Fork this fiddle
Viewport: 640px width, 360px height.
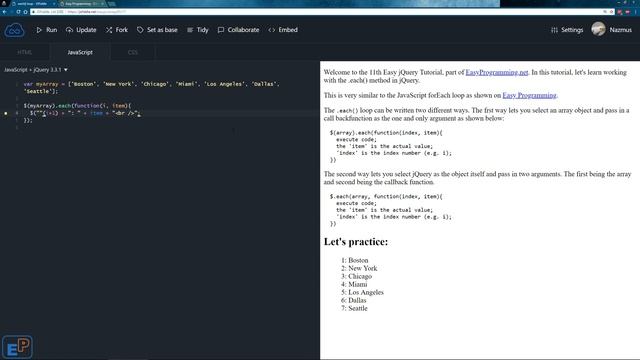tap(117, 30)
